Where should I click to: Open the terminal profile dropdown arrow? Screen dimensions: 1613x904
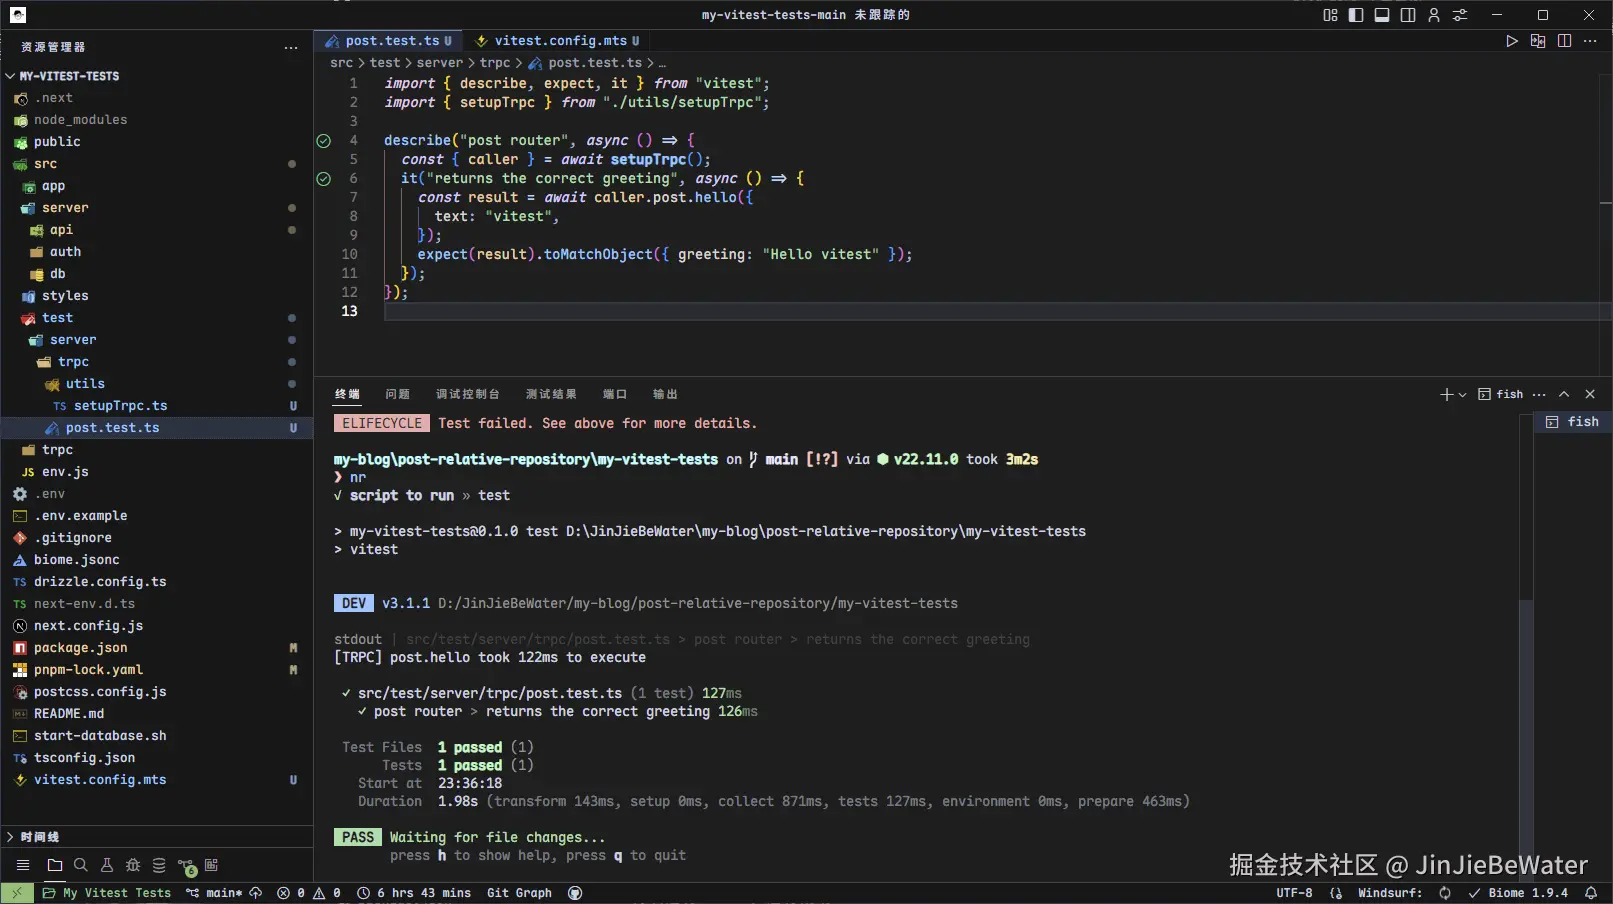coord(1462,394)
